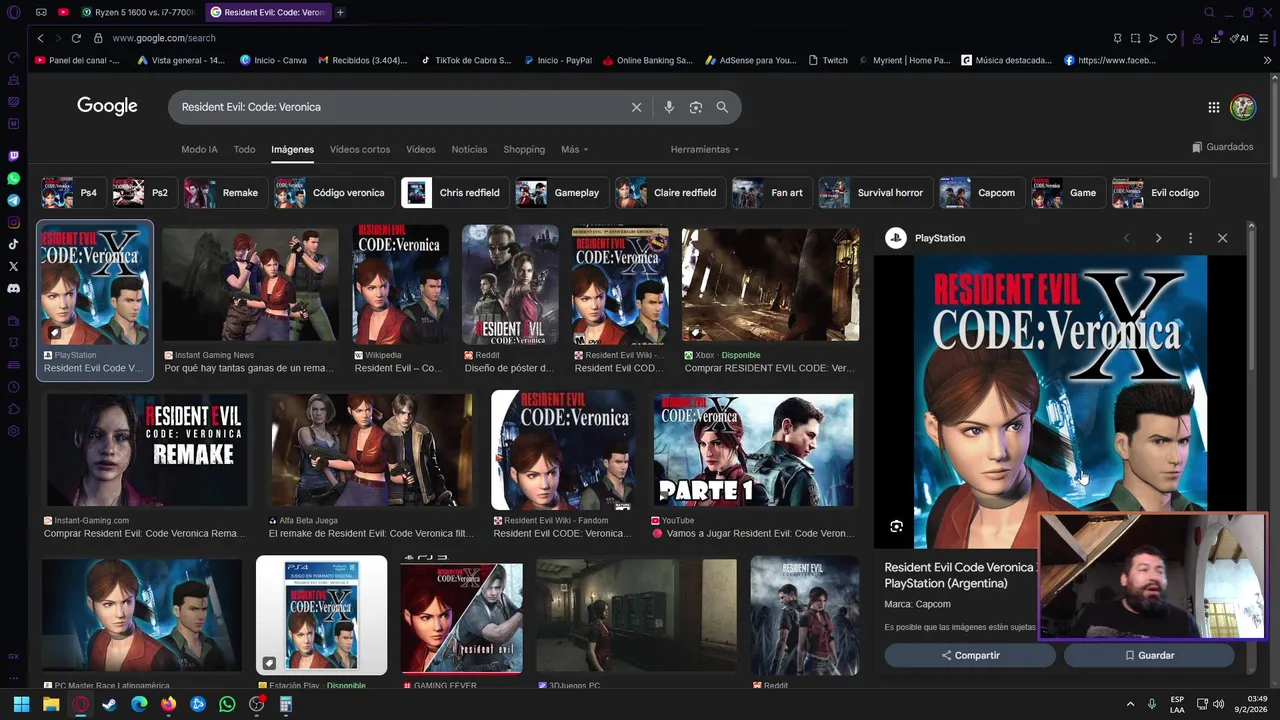This screenshot has height=720, width=1280.
Task: Clear the search with the X icon
Action: click(636, 107)
